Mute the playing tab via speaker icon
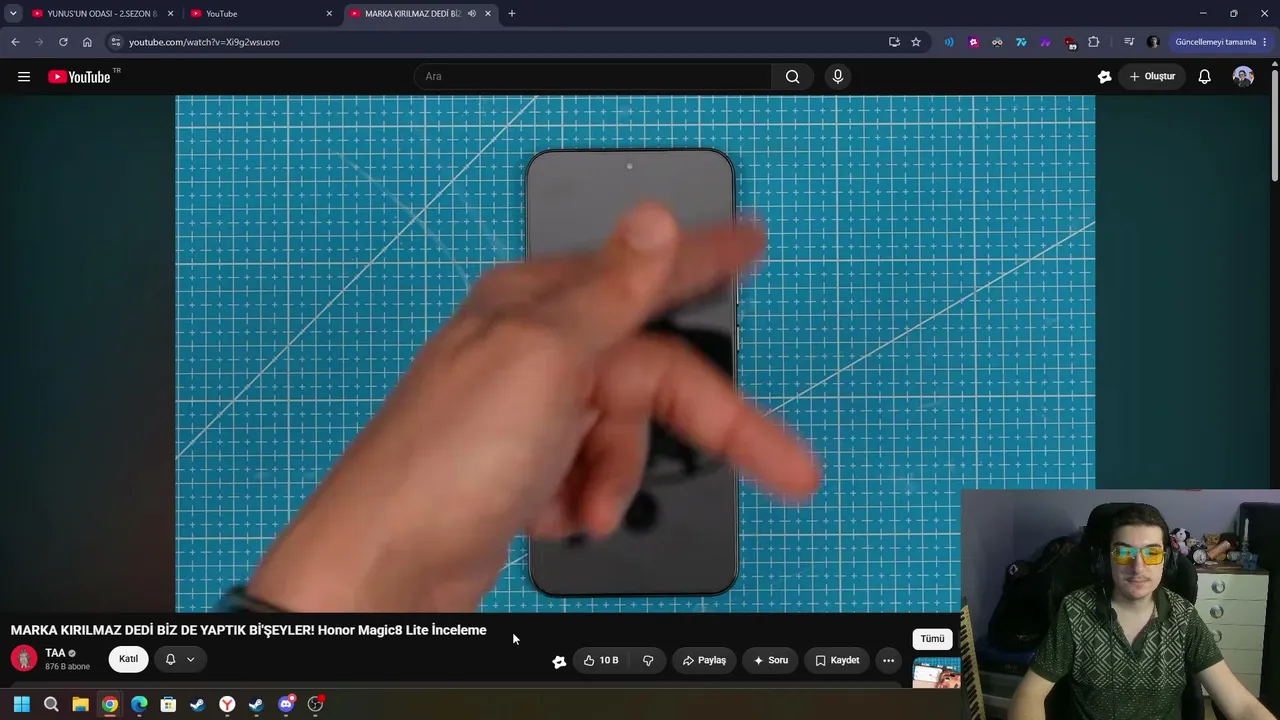Image resolution: width=1280 pixels, height=720 pixels. [x=472, y=14]
